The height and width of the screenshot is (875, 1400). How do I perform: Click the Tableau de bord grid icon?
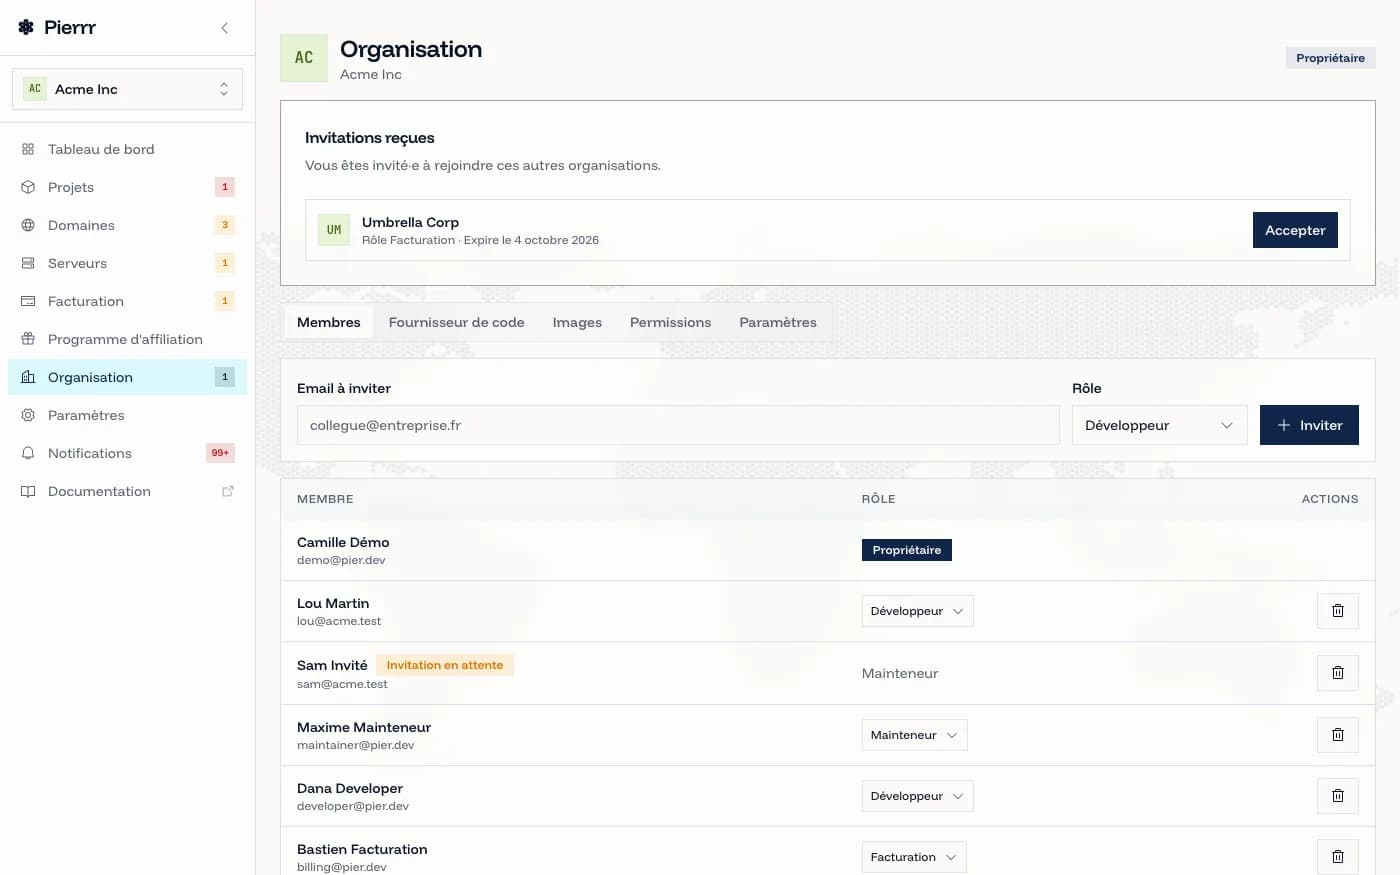[28, 149]
